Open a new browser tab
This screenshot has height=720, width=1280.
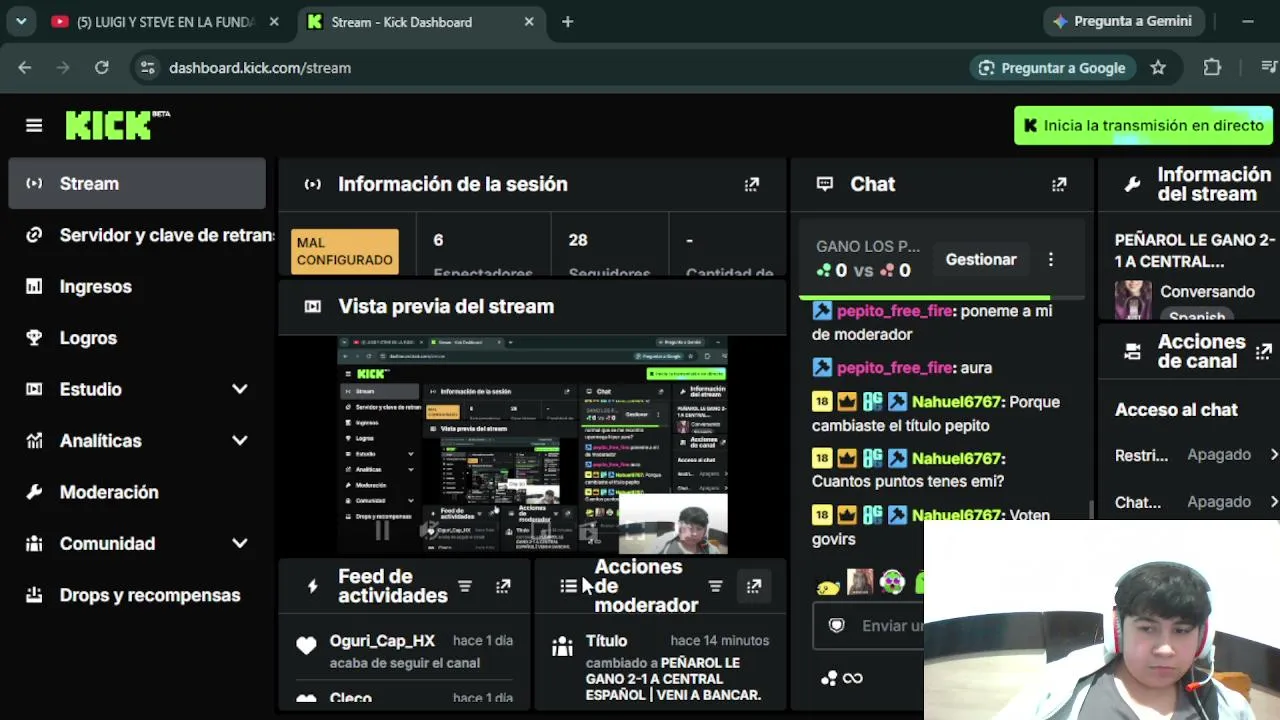567,22
